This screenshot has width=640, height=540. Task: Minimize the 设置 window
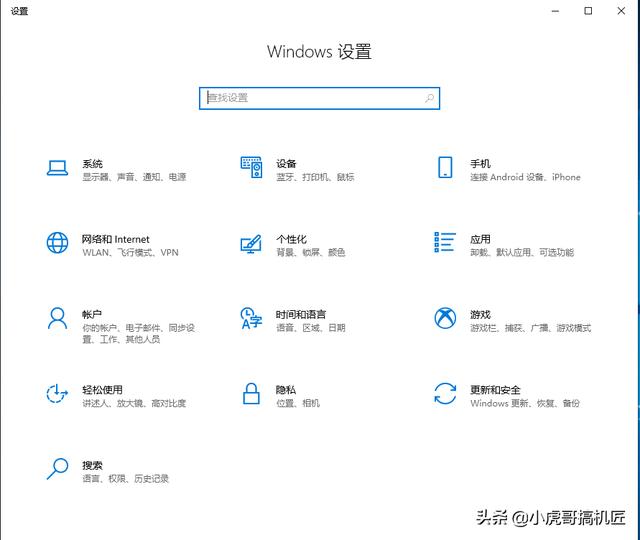pyautogui.click(x=555, y=11)
